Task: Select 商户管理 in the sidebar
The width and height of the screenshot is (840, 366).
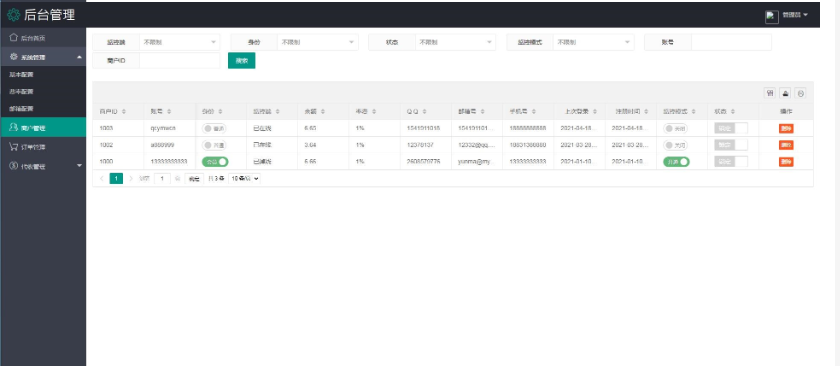Action: (43, 128)
